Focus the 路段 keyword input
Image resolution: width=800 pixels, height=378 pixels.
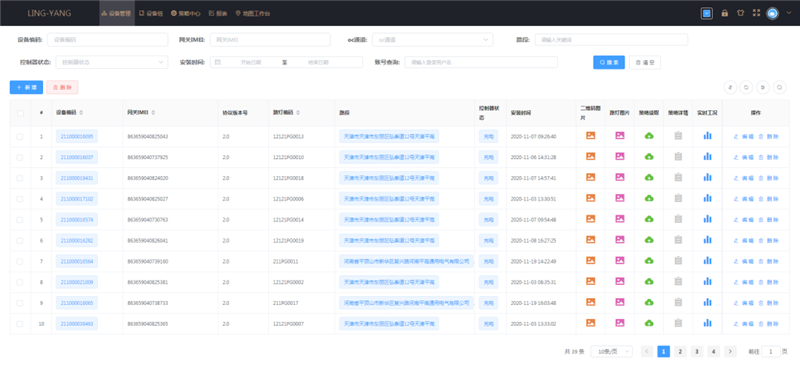tap(611, 40)
